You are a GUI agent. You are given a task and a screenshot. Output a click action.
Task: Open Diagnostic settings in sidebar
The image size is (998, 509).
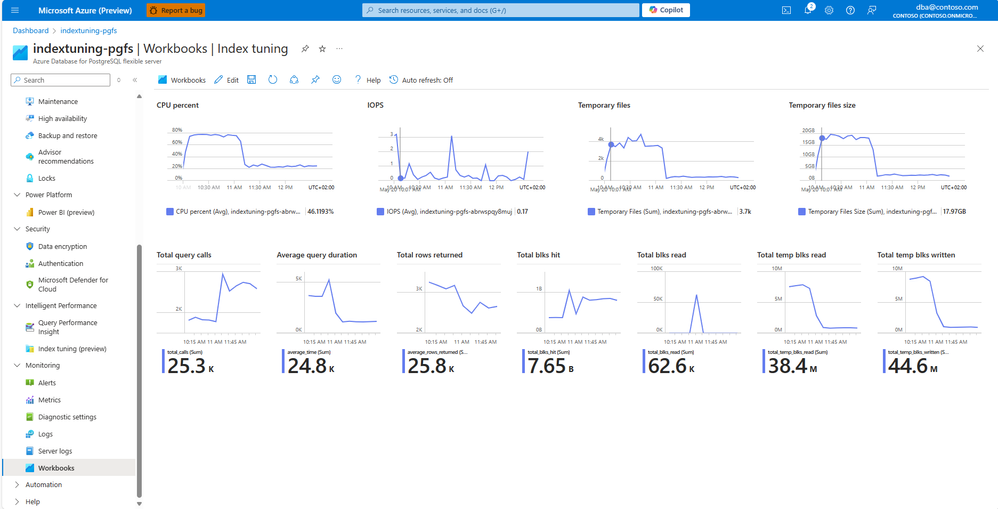[69, 417]
